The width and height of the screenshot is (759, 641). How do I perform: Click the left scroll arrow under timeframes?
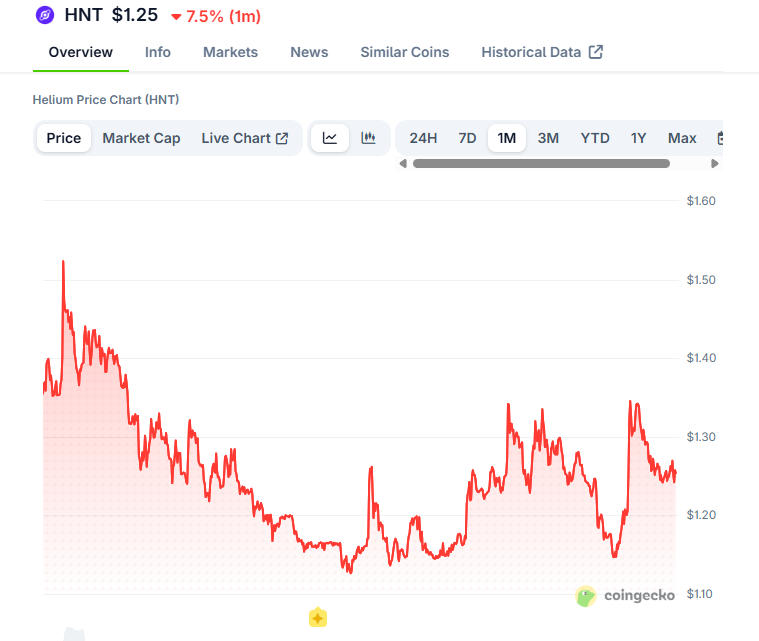click(x=403, y=163)
